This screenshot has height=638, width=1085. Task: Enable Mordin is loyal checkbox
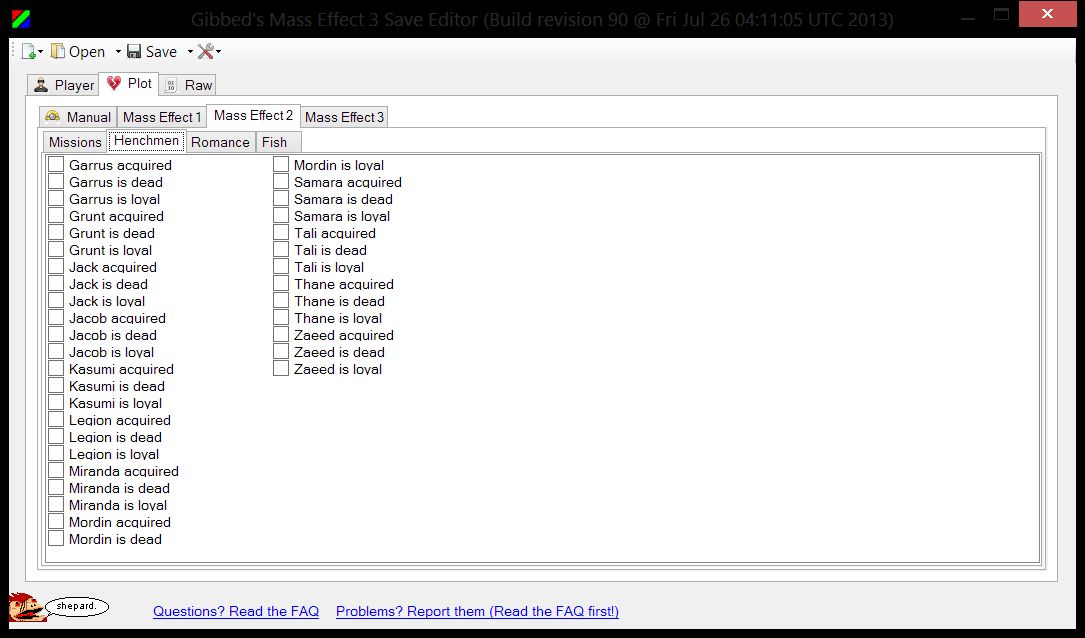coord(281,165)
